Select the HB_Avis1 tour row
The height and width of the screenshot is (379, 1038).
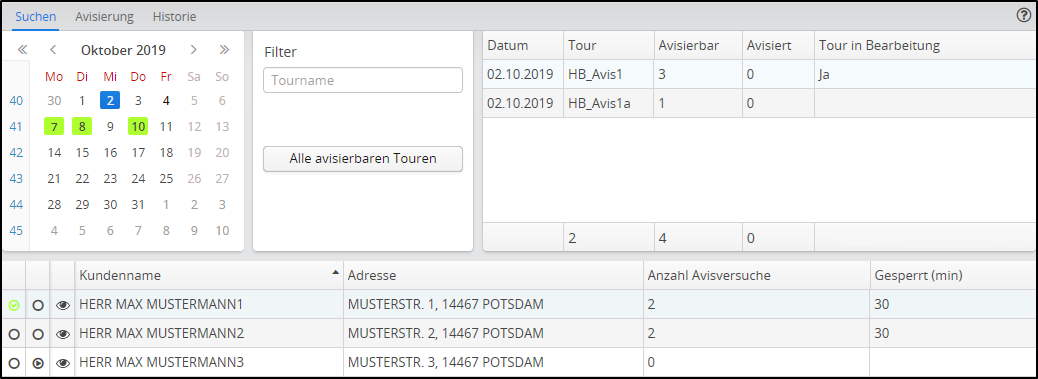click(760, 75)
